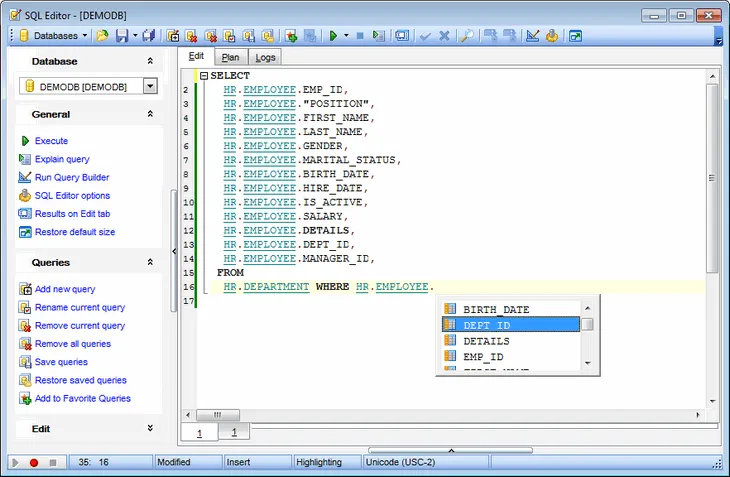The width and height of the screenshot is (730, 477).
Task: Switch to the Logs tab
Action: 265,57
